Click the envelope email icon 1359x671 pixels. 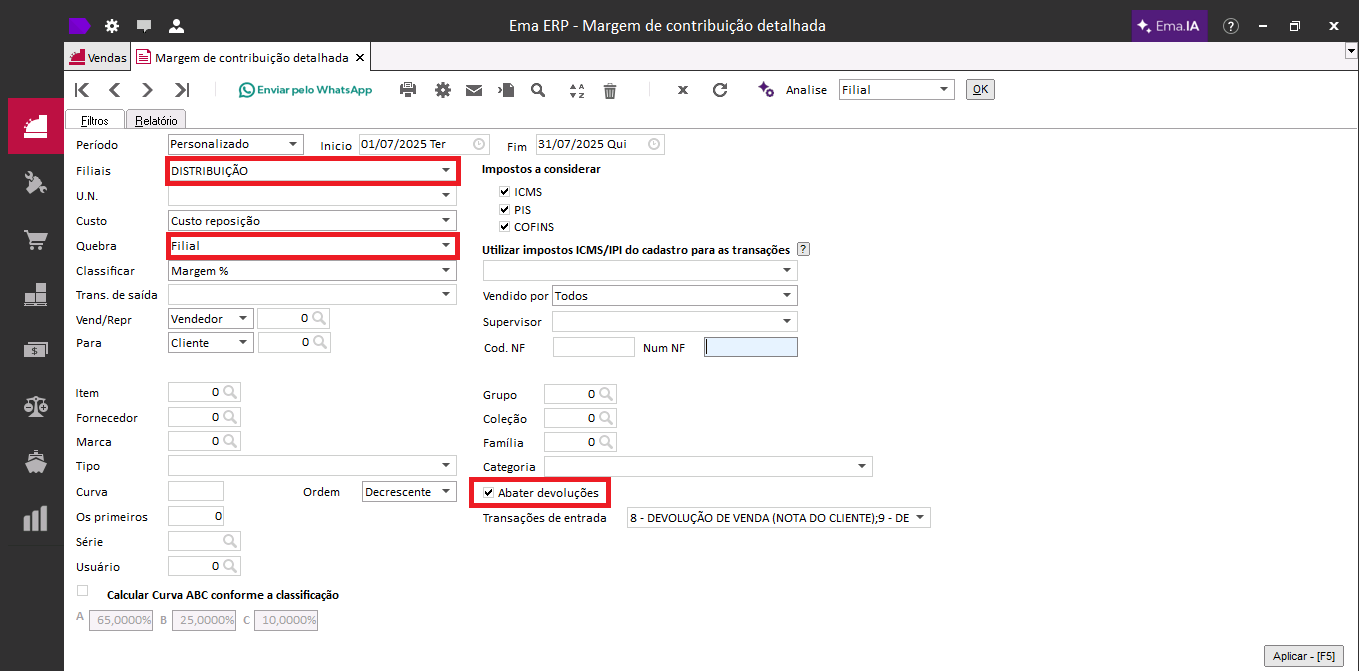(x=474, y=90)
